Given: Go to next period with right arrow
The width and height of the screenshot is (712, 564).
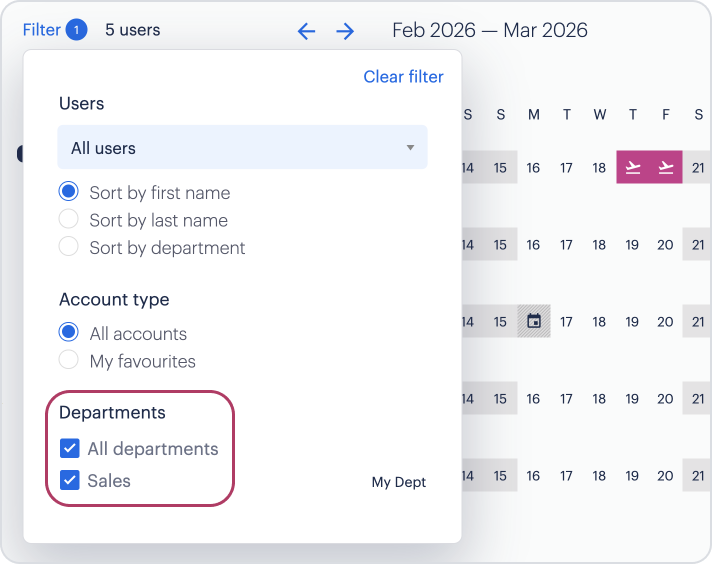Looking at the screenshot, I should (345, 31).
